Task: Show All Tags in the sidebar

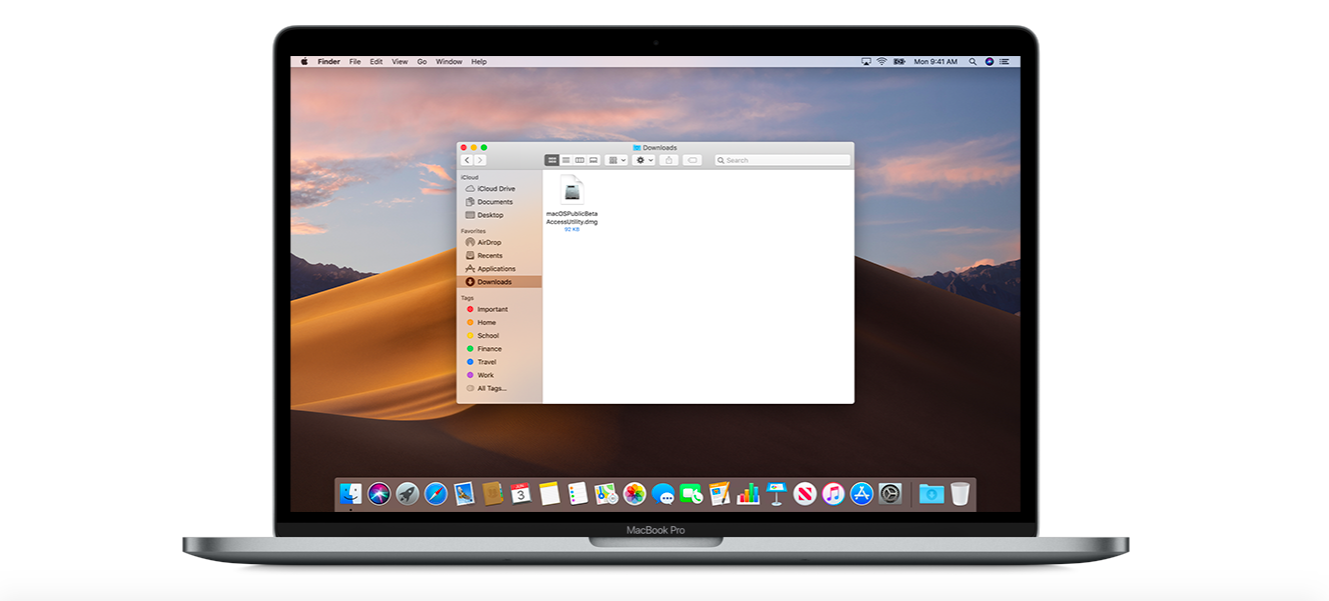Action: click(499, 388)
